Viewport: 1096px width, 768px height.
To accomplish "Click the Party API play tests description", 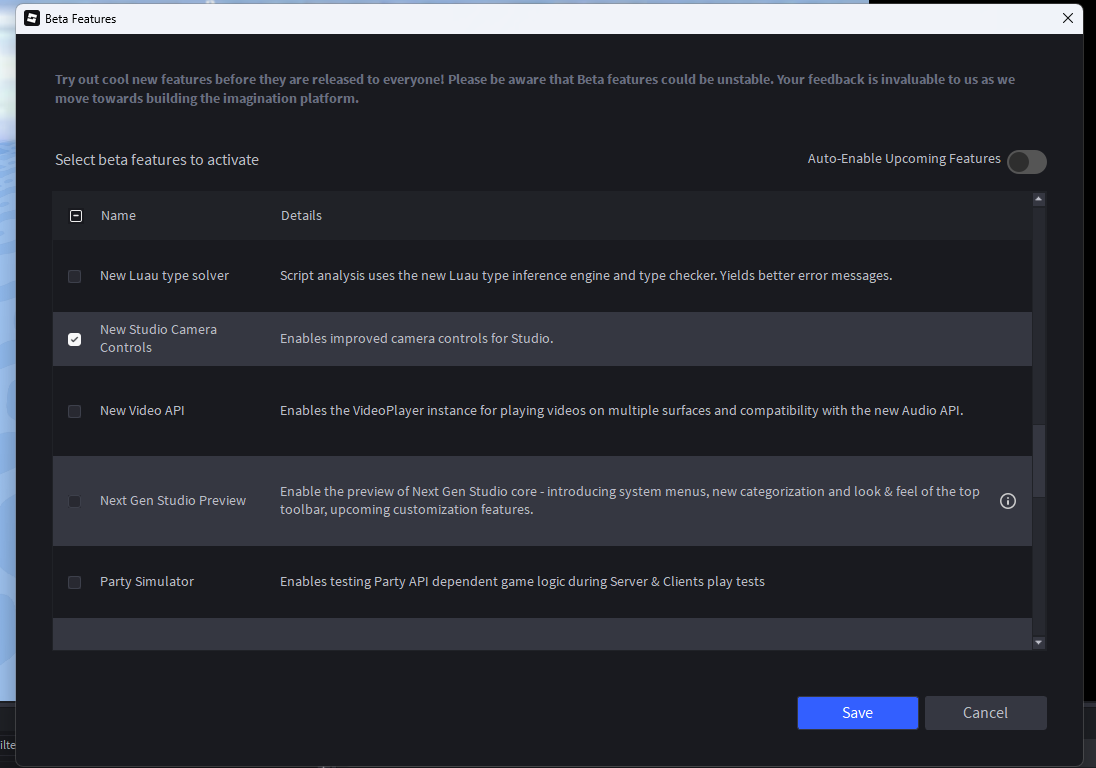I will [x=522, y=582].
